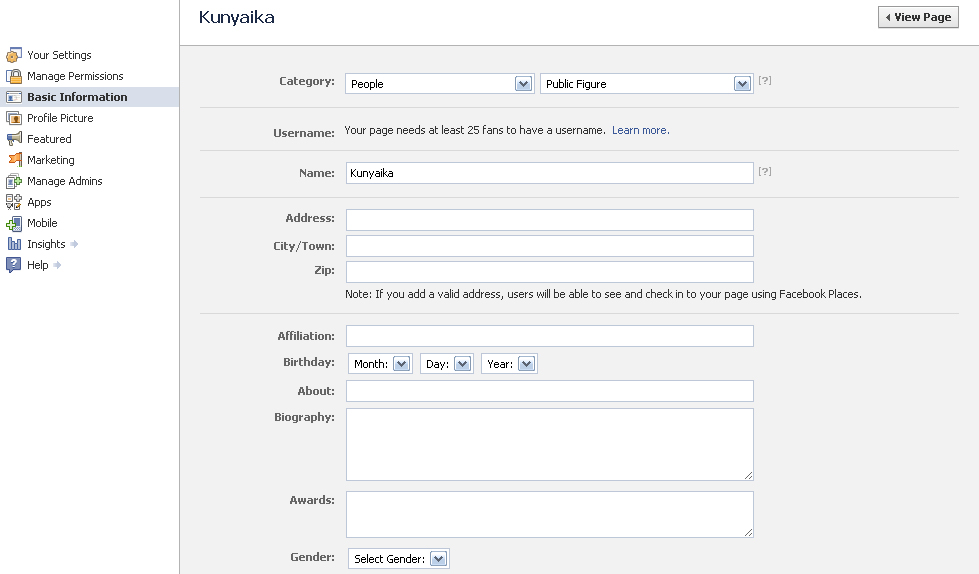This screenshot has width=979, height=574.
Task: Click the Manage Permissions lock icon
Action: click(x=14, y=76)
